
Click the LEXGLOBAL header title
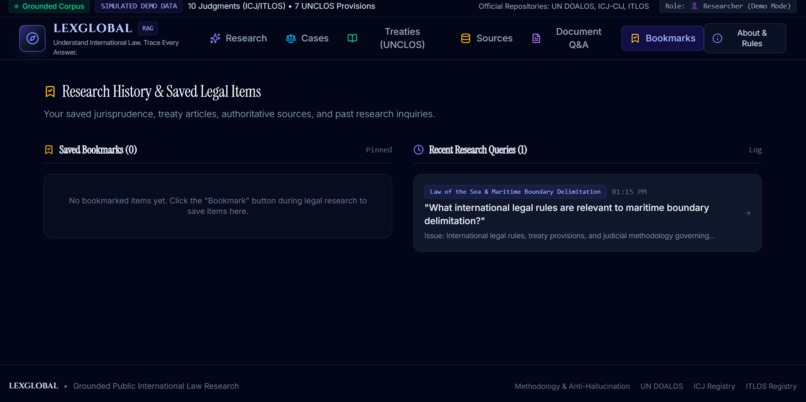point(93,28)
